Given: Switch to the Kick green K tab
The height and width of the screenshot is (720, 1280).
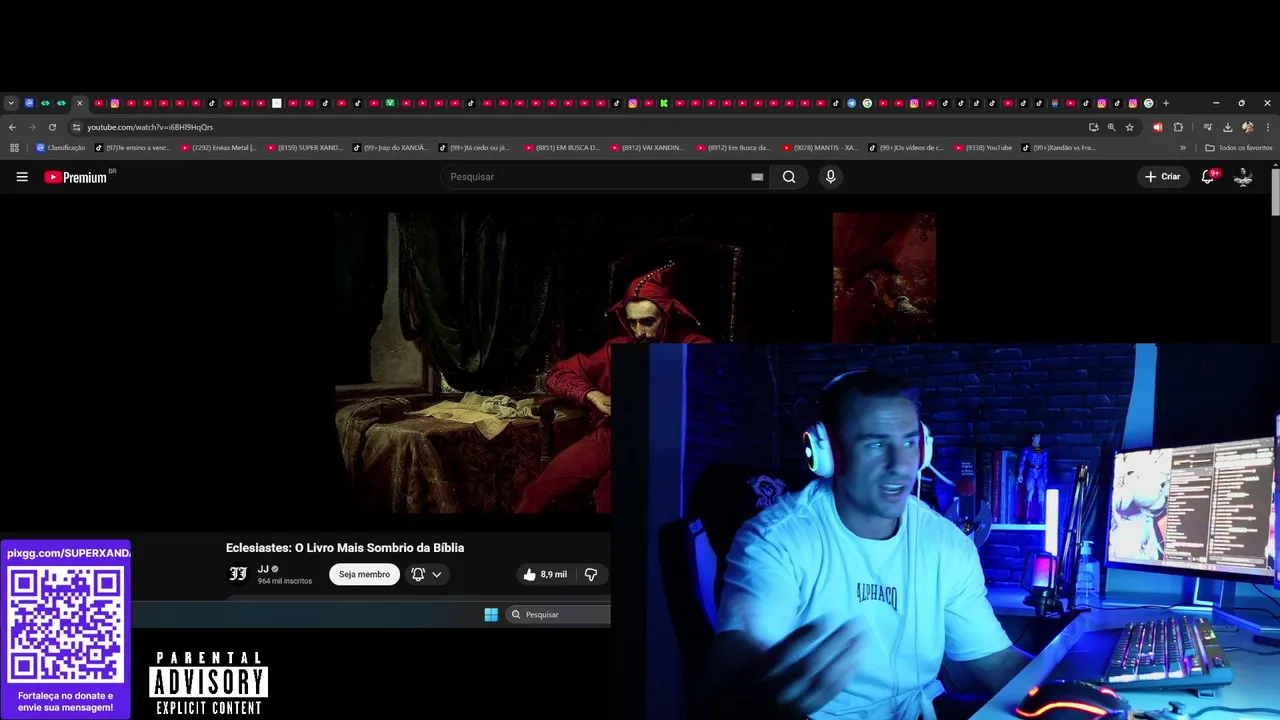Looking at the screenshot, I should [664, 103].
